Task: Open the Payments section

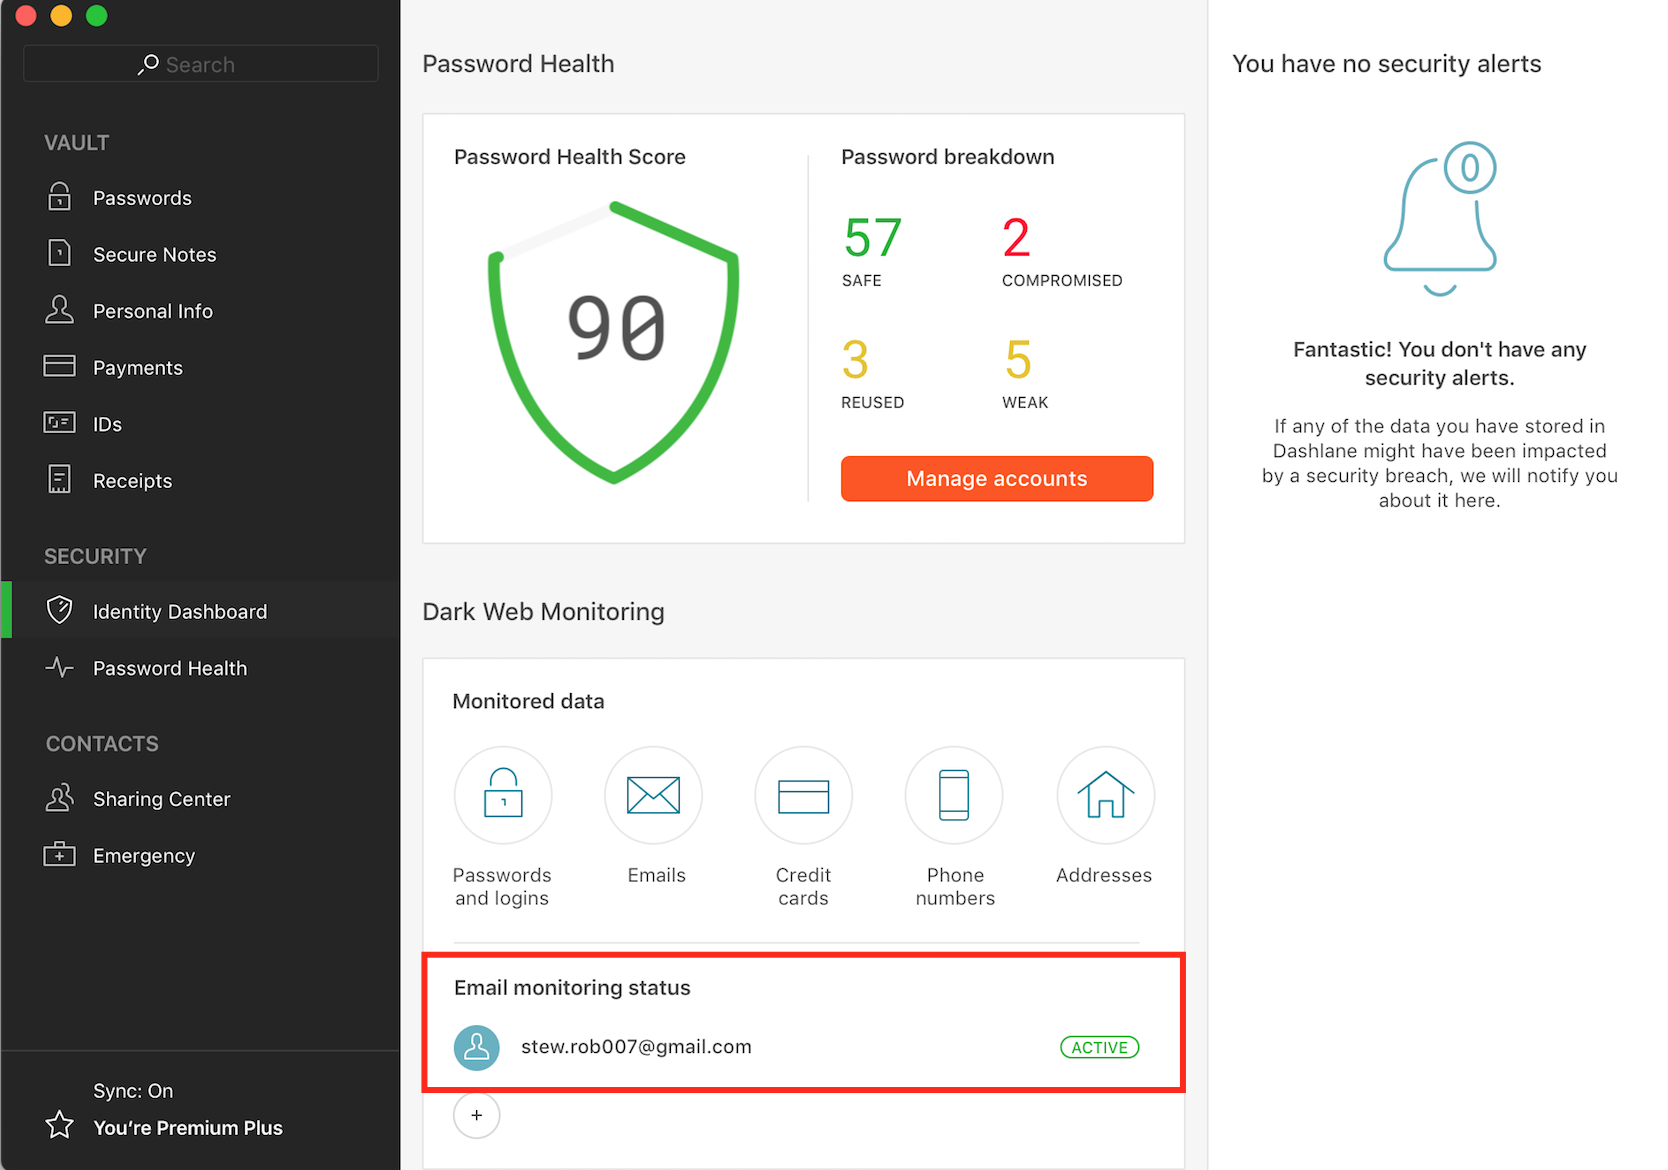Action: (x=138, y=368)
